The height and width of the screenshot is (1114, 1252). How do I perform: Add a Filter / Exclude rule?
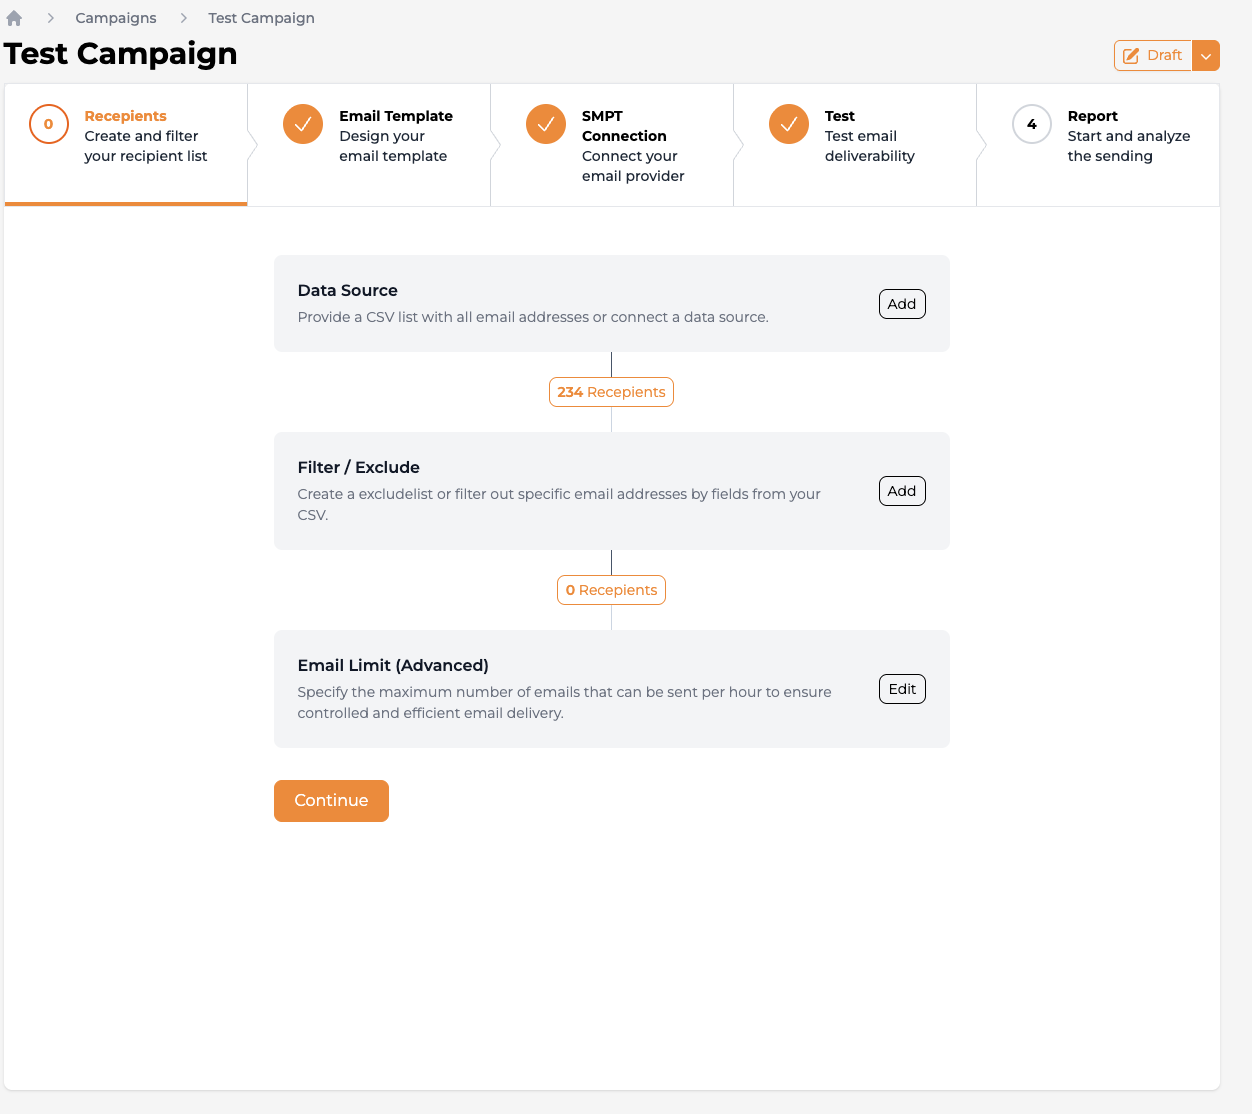(902, 491)
